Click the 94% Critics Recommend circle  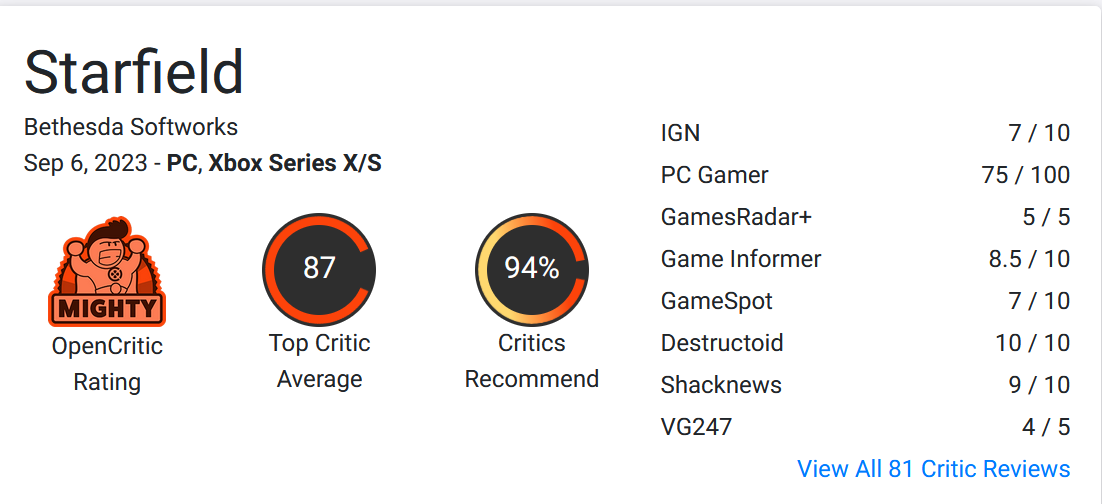pos(531,269)
